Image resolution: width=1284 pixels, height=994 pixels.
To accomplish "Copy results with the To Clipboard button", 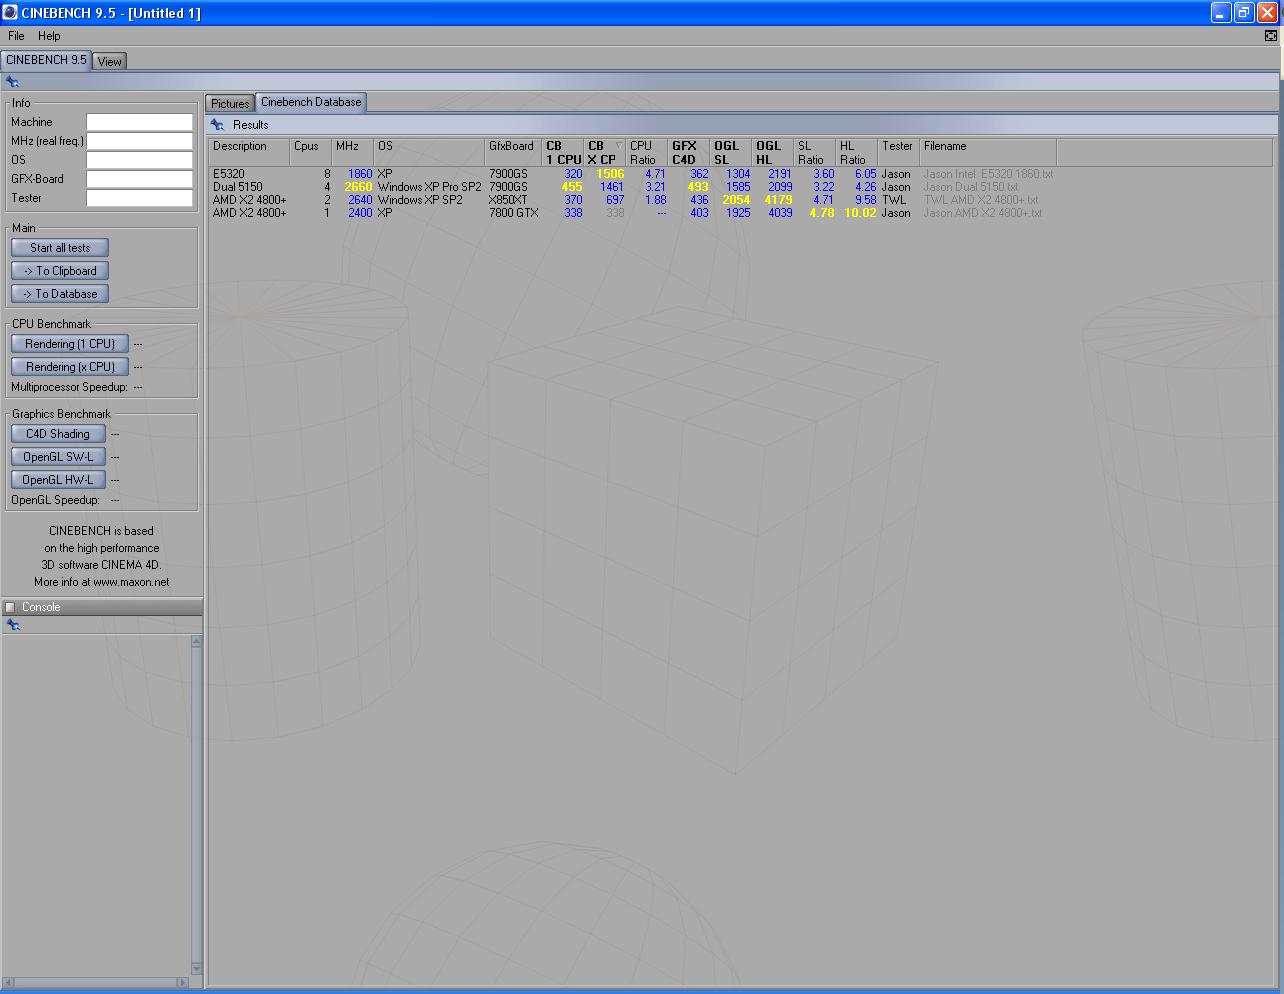I will [x=60, y=271].
